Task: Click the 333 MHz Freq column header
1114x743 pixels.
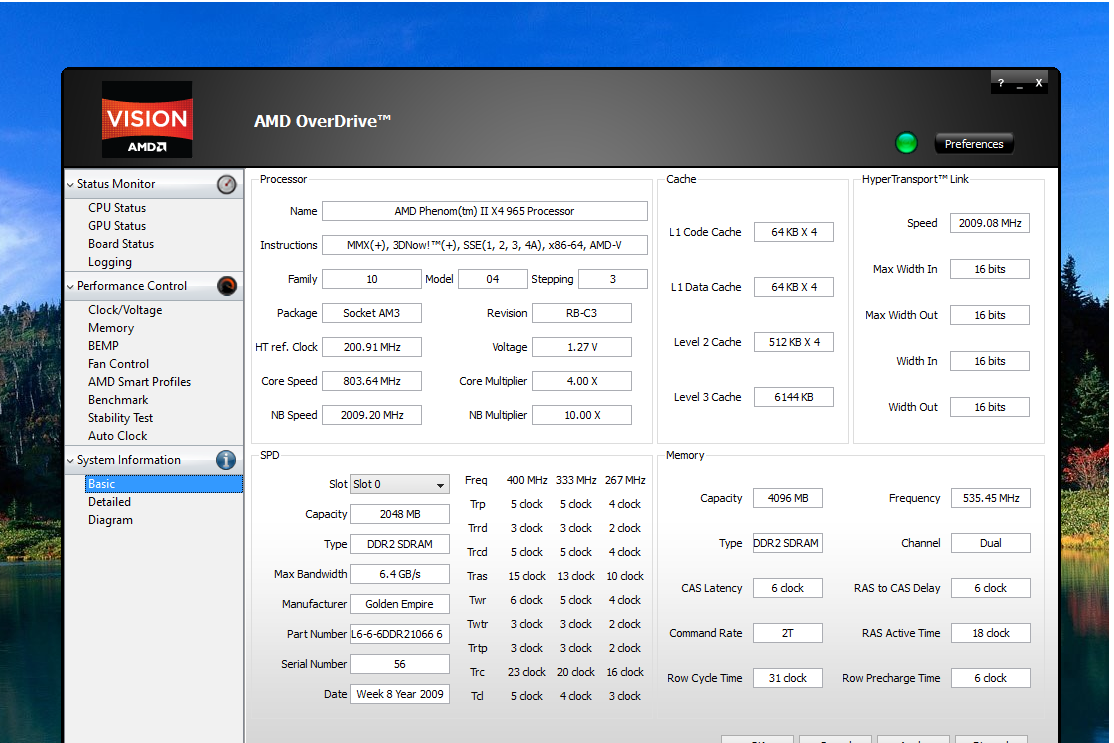Action: point(575,481)
